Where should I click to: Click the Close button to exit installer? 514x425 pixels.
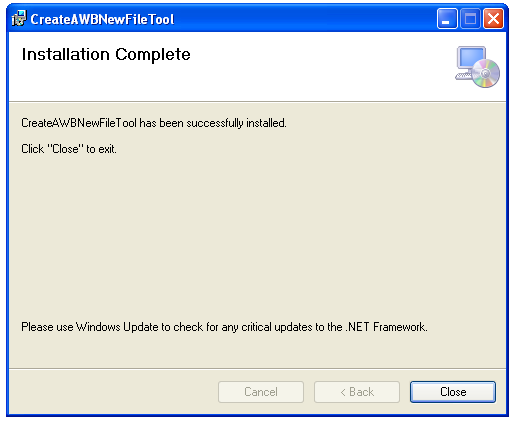pyautogui.click(x=453, y=392)
